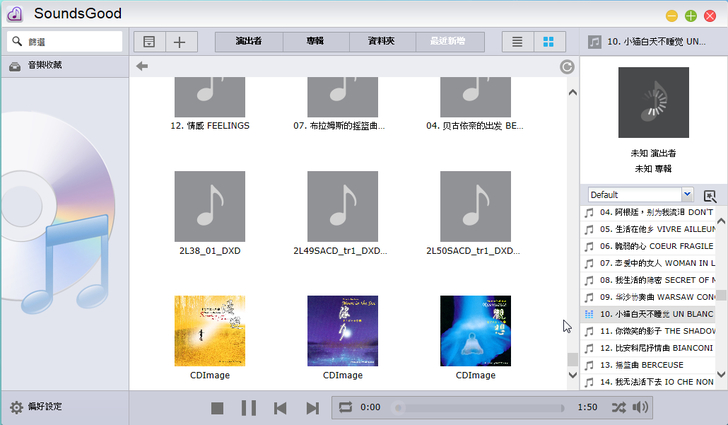Screen dimensions: 728x425
Task: Click the playing equalizer icon of track 10
Action: 589,314
